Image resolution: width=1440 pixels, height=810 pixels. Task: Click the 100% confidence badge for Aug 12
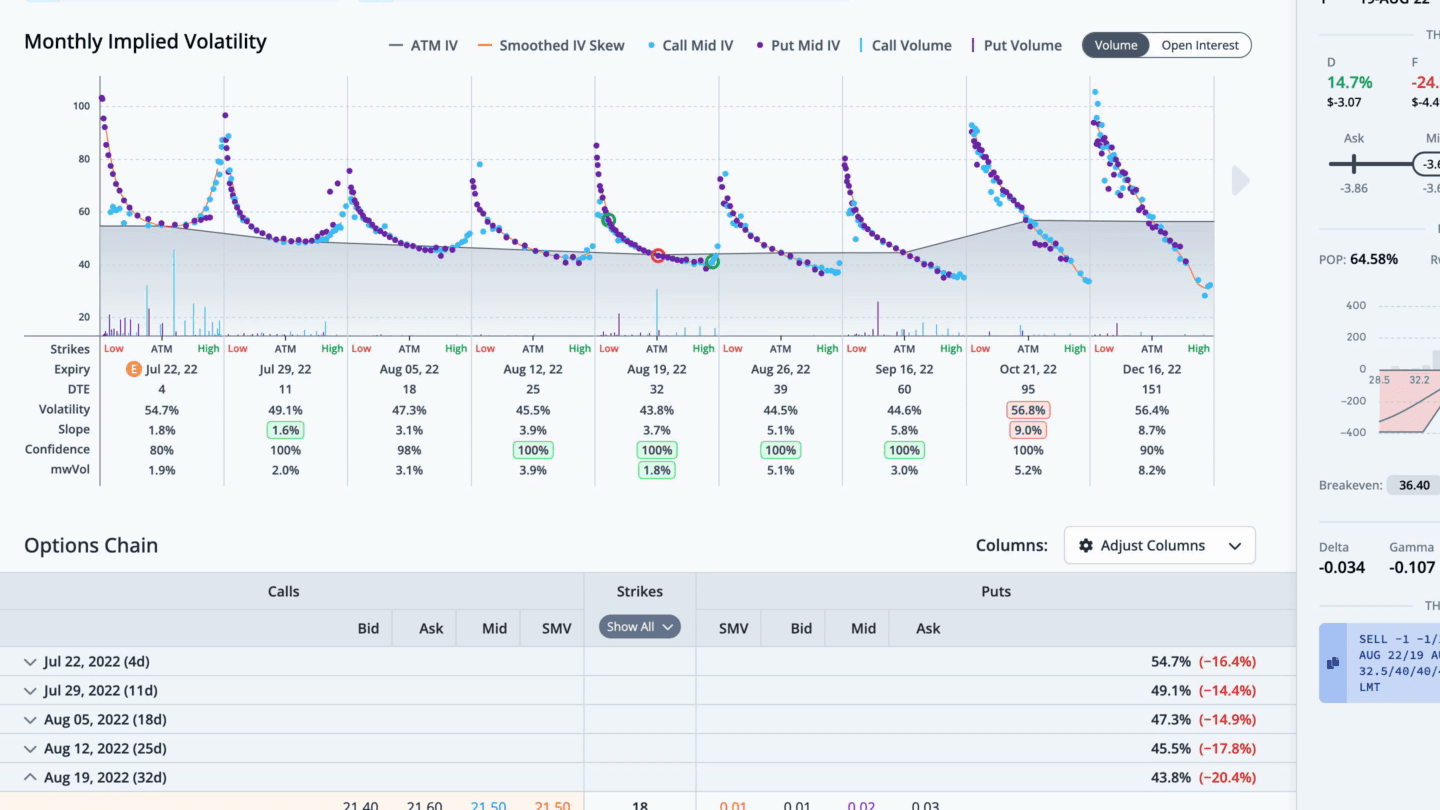tap(533, 450)
